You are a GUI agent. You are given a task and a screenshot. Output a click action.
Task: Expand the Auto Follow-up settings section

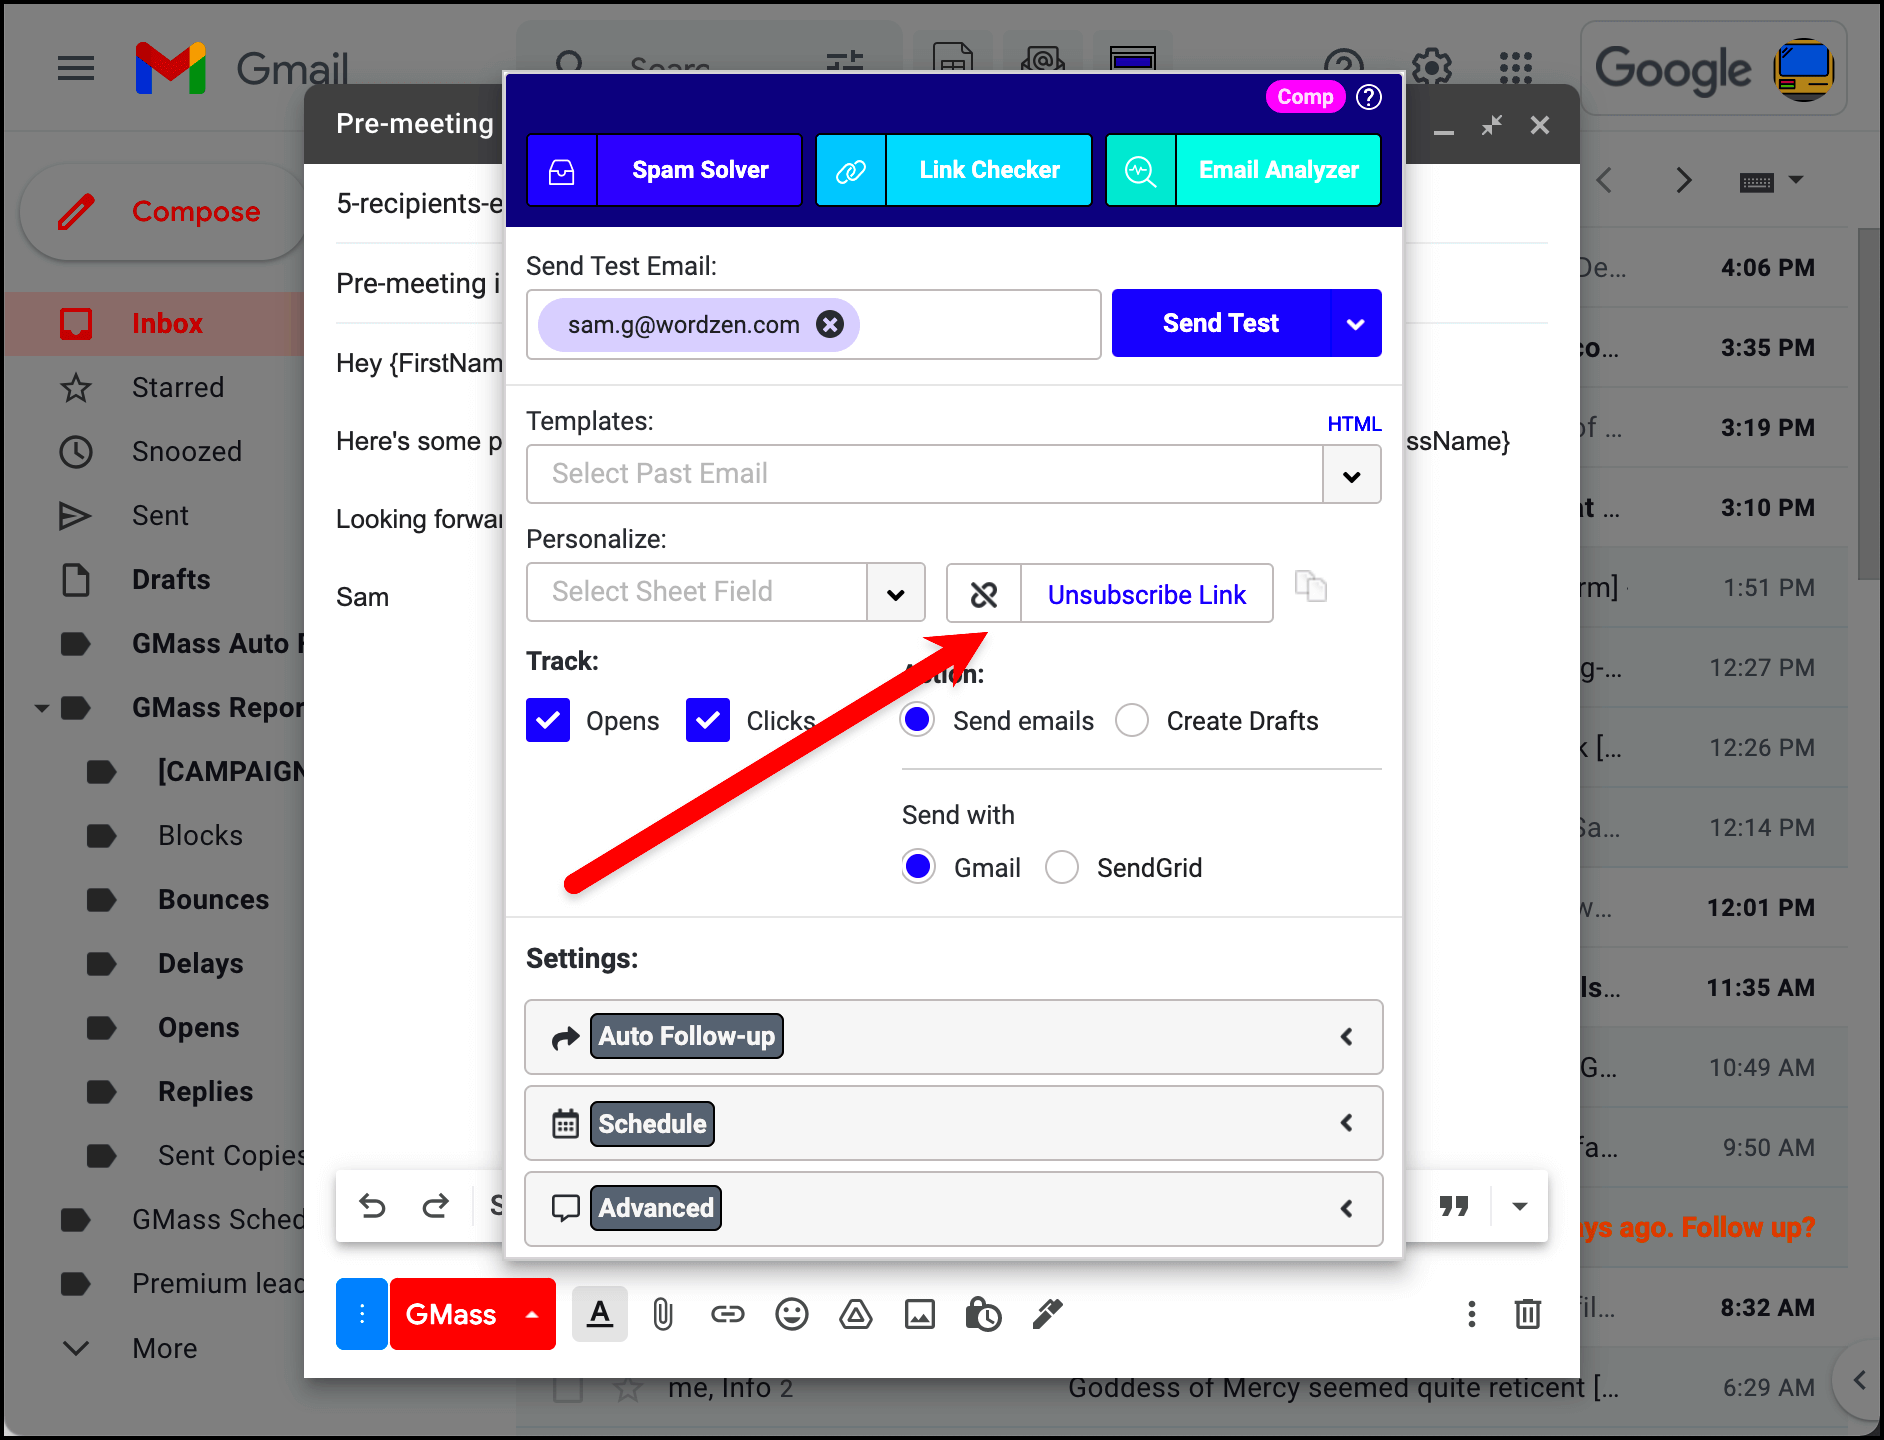click(954, 1037)
